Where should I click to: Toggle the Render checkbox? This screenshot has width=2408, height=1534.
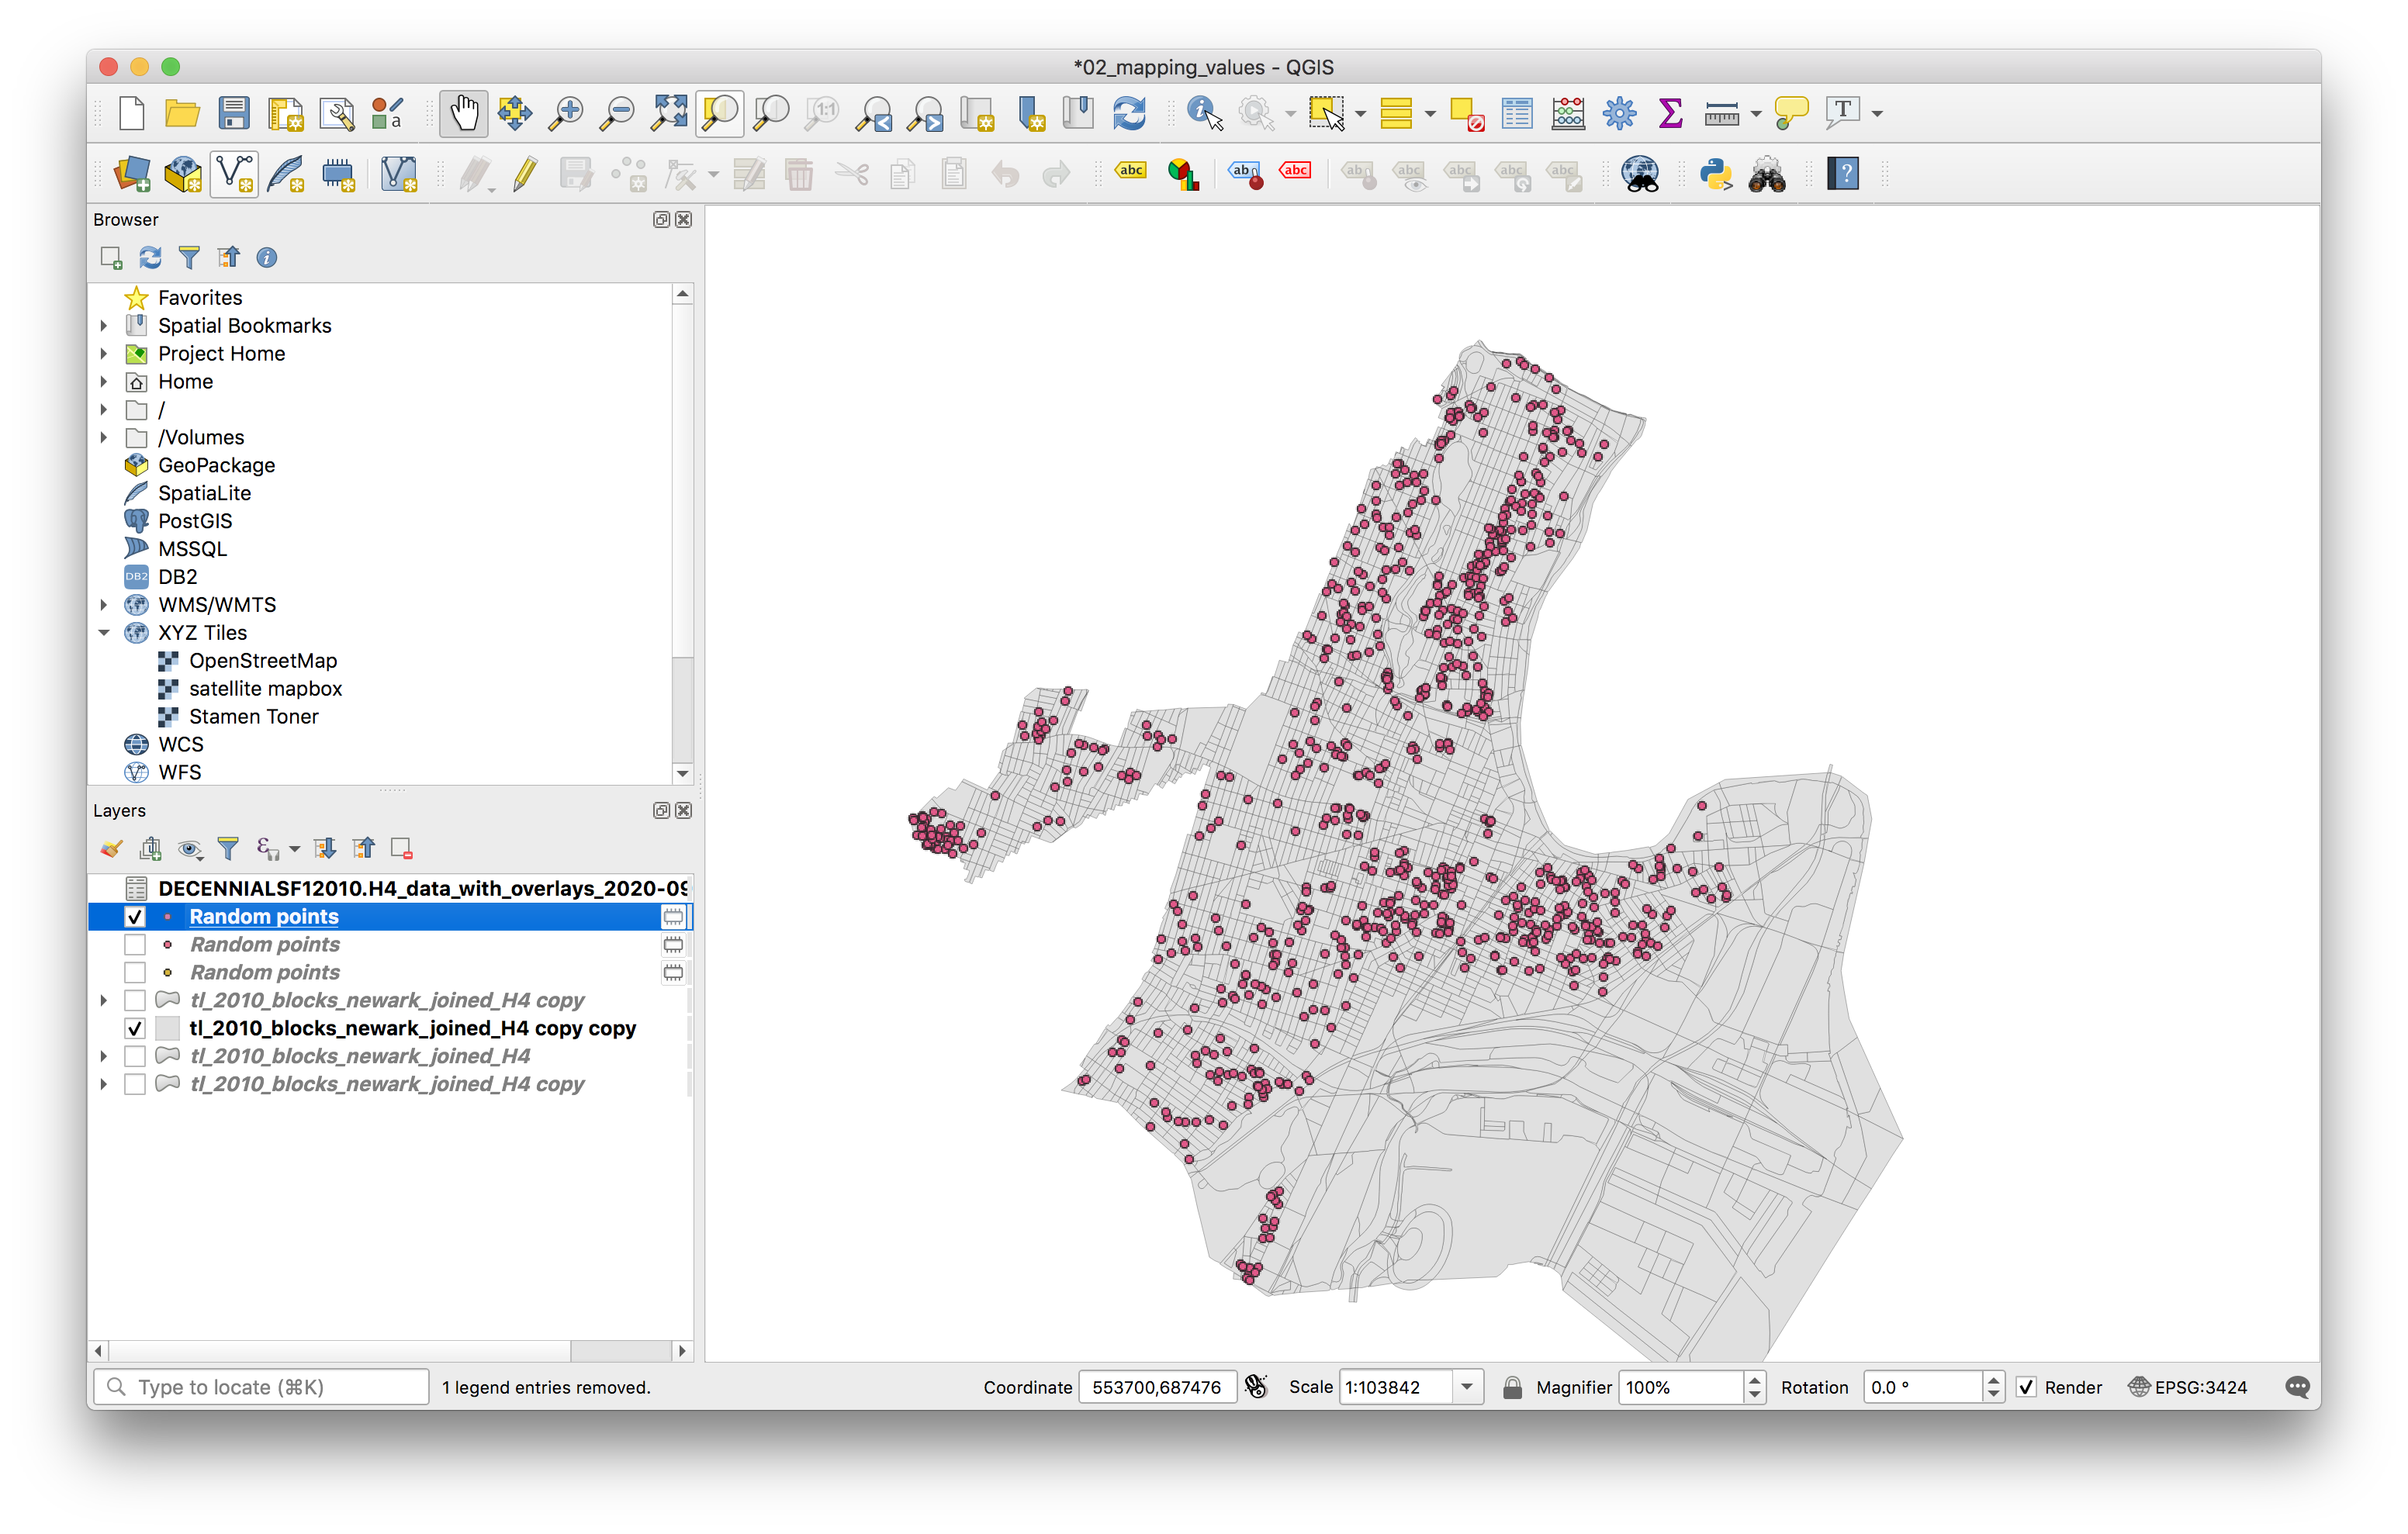click(2026, 1387)
